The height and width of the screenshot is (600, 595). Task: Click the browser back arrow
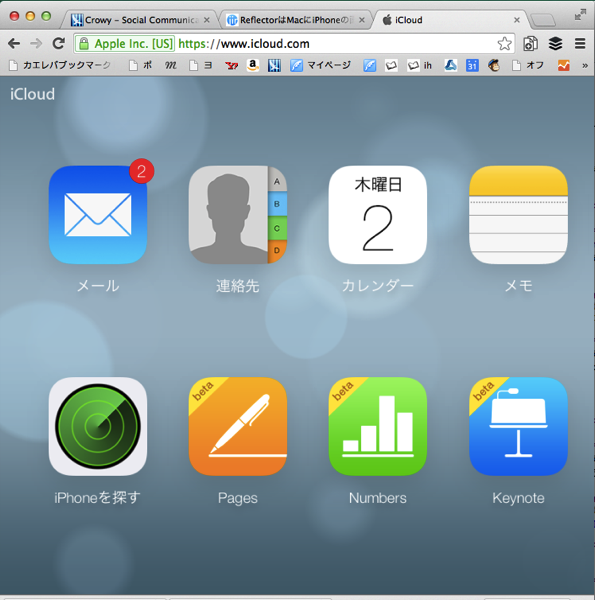click(14, 44)
